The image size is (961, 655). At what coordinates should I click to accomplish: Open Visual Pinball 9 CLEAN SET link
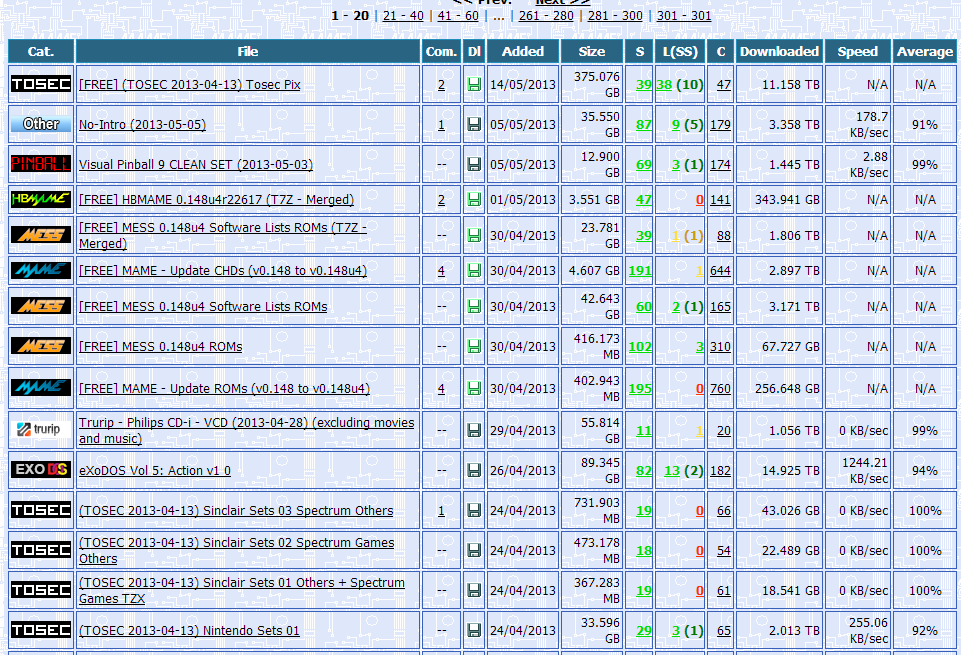[196, 164]
